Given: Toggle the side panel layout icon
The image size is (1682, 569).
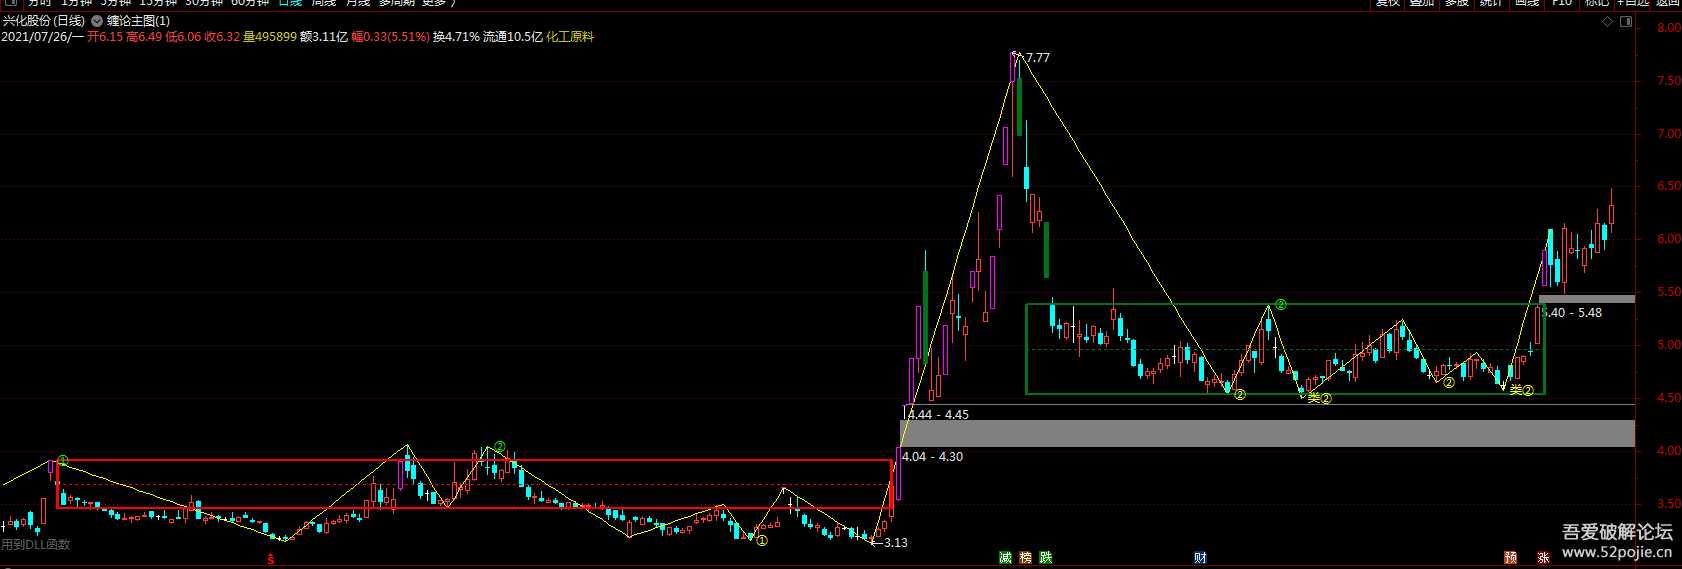Looking at the screenshot, I should coord(1625,21).
